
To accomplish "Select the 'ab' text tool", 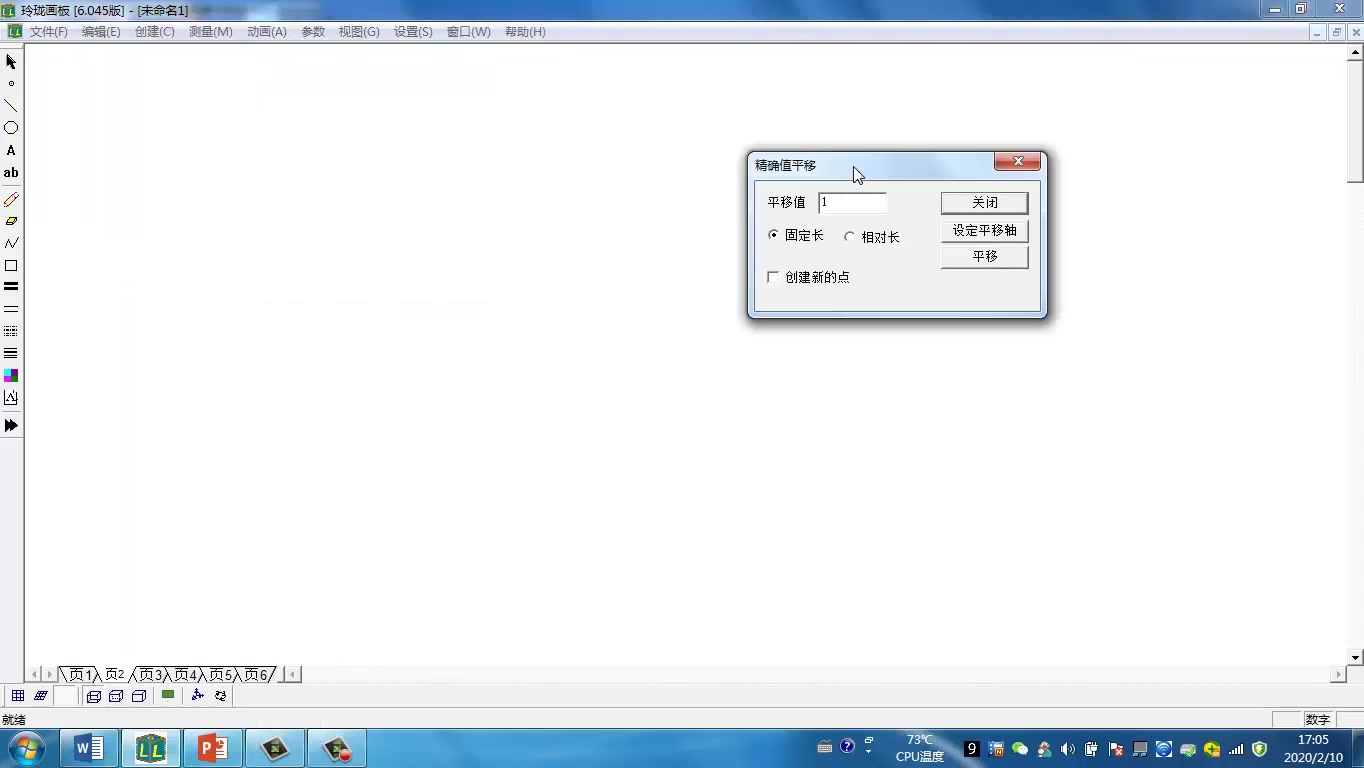I will (x=11, y=173).
